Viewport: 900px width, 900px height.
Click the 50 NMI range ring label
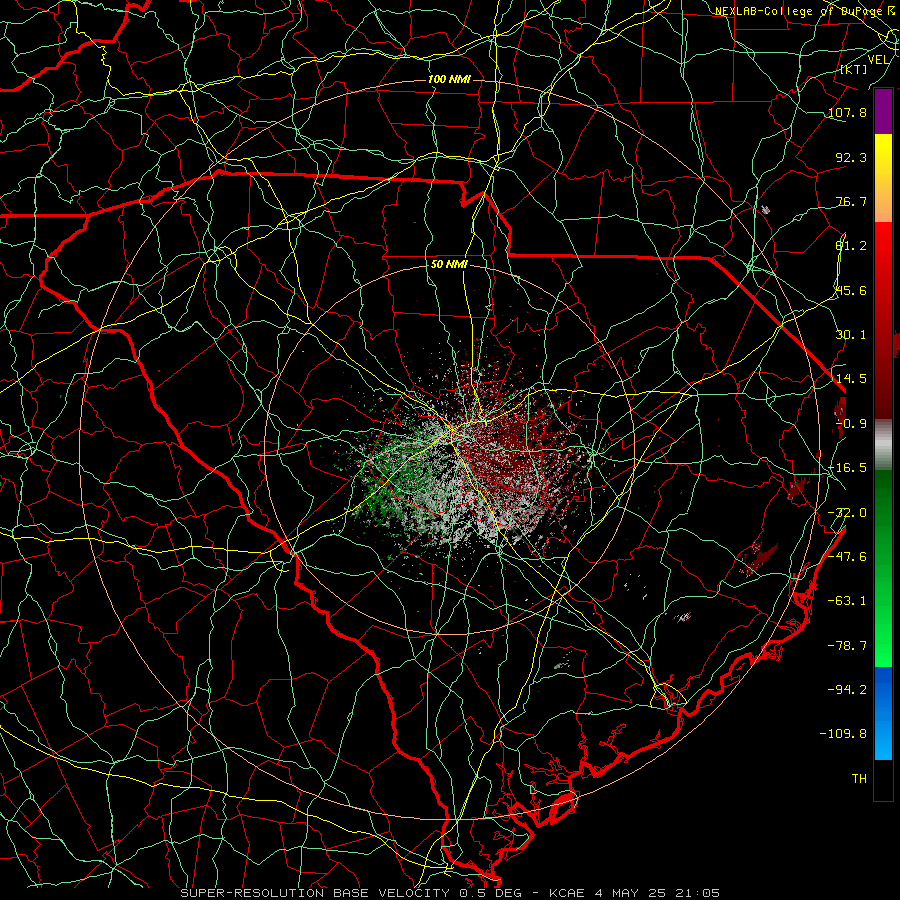[x=449, y=264]
